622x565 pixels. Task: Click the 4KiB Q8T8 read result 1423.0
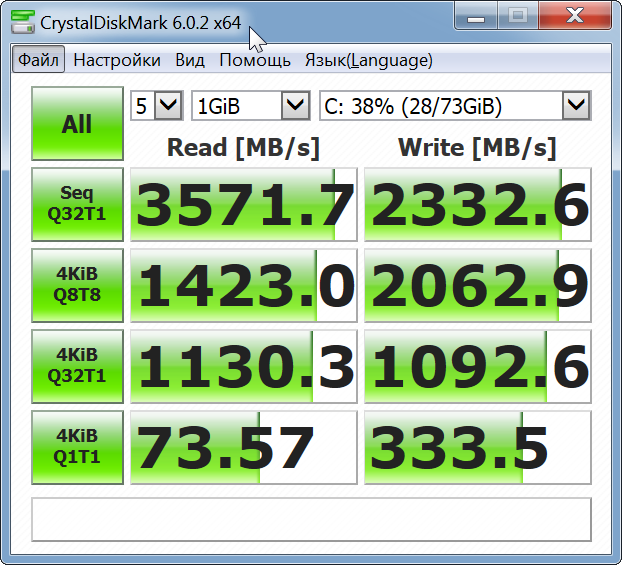click(244, 285)
